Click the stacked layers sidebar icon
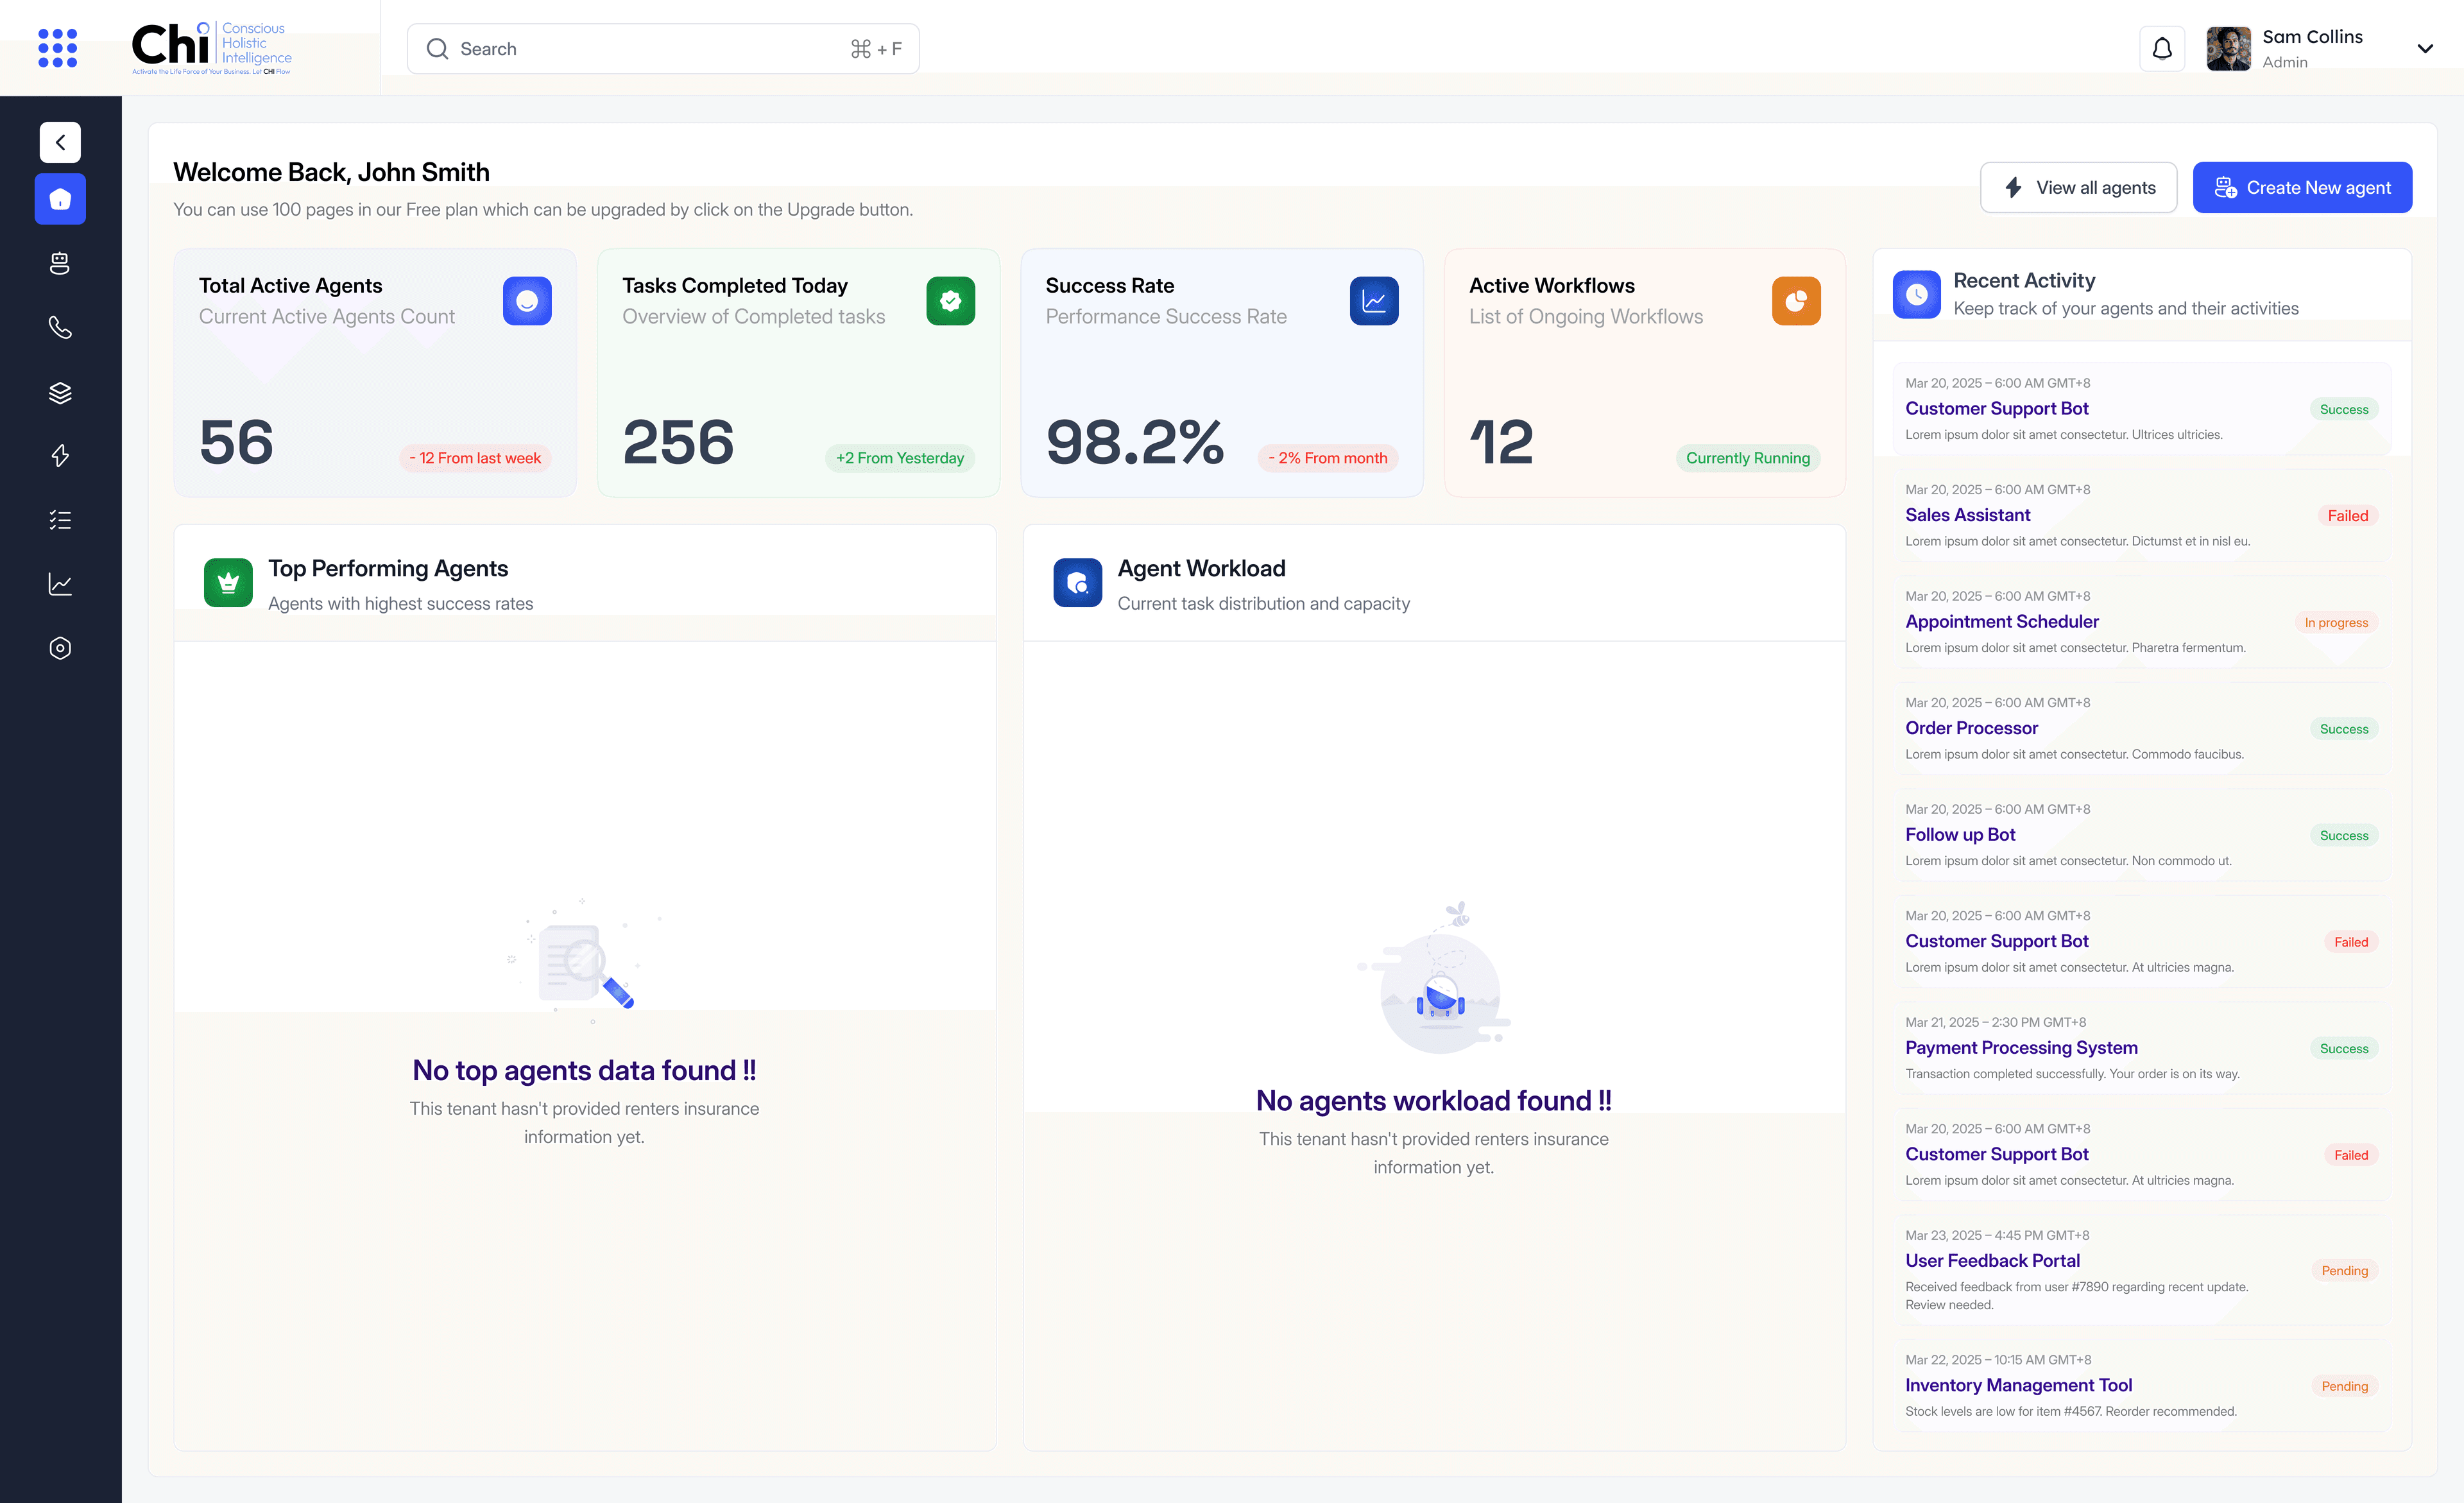 [x=60, y=392]
